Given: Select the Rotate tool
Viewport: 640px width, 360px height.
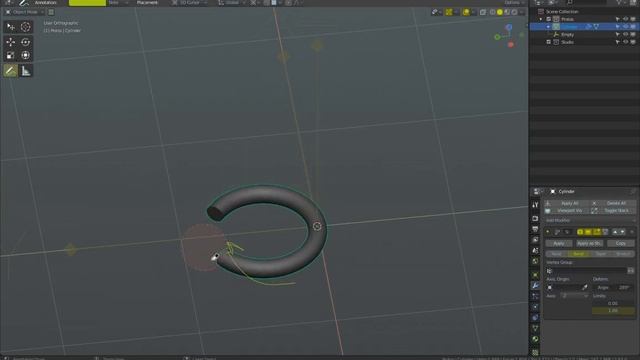Looking at the screenshot, I should click(25, 42).
